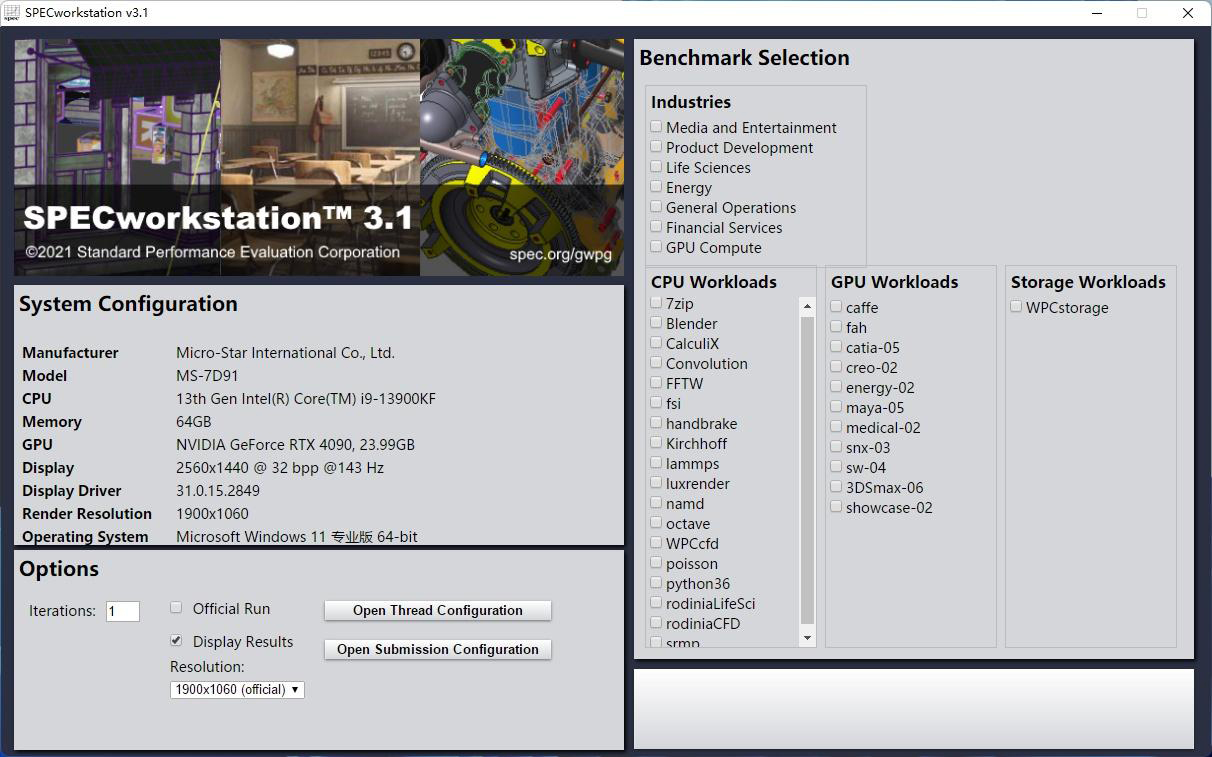The image size is (1212, 757).
Task: Click the CPU Workloads scrollbar thumb
Action: (807, 470)
